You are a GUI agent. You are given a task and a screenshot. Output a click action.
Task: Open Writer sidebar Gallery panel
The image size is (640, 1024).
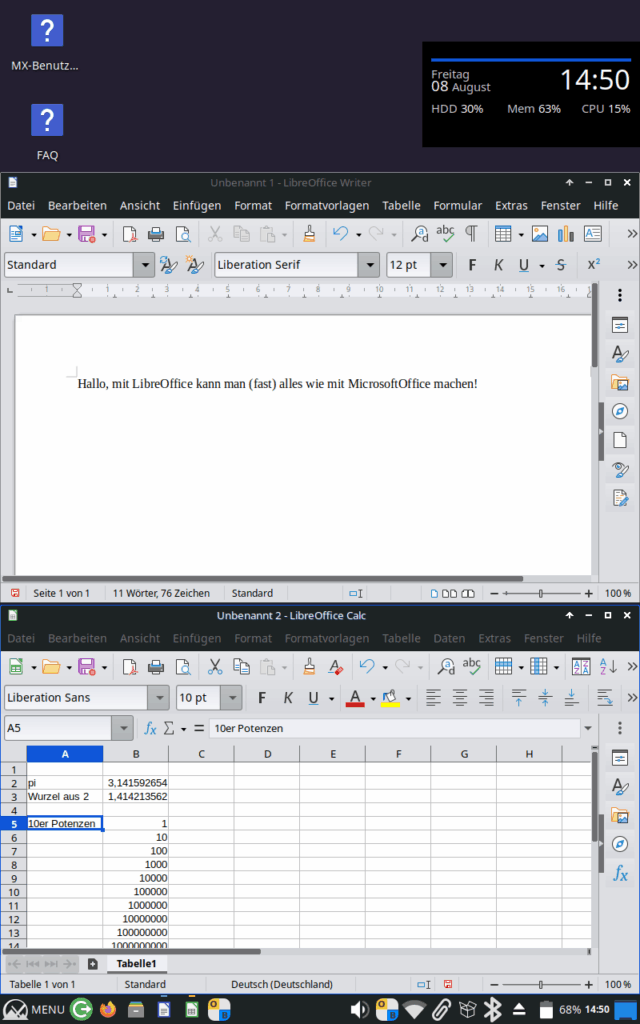coord(620,382)
